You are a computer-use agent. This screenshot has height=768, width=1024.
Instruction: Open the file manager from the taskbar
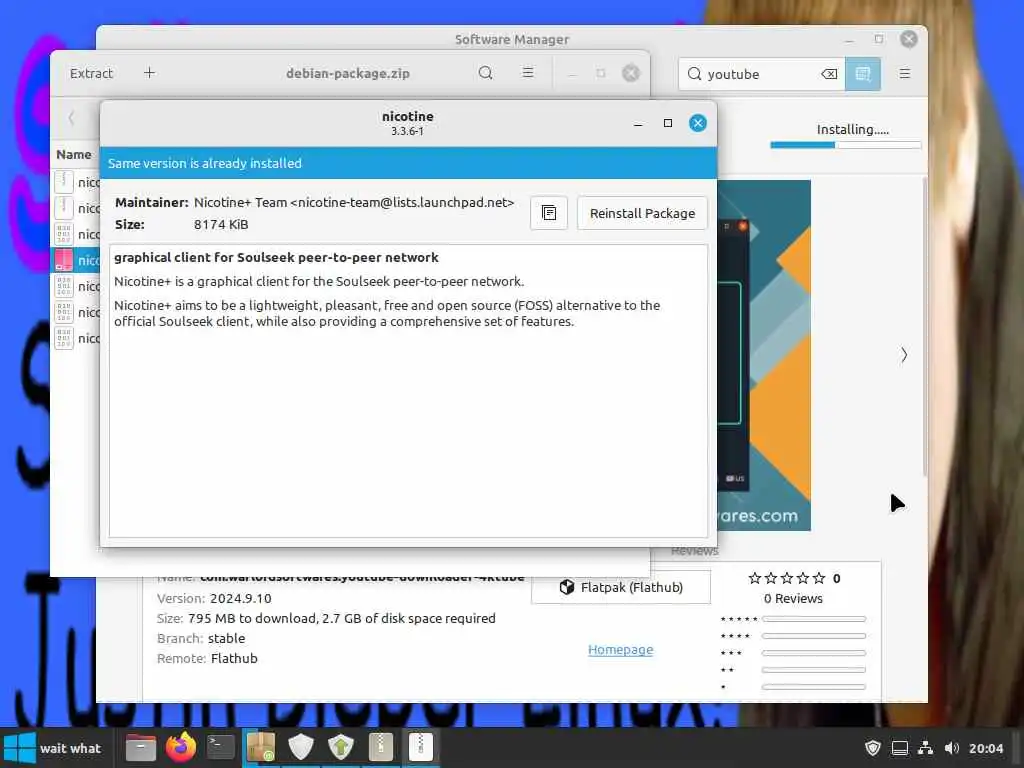[141, 748]
